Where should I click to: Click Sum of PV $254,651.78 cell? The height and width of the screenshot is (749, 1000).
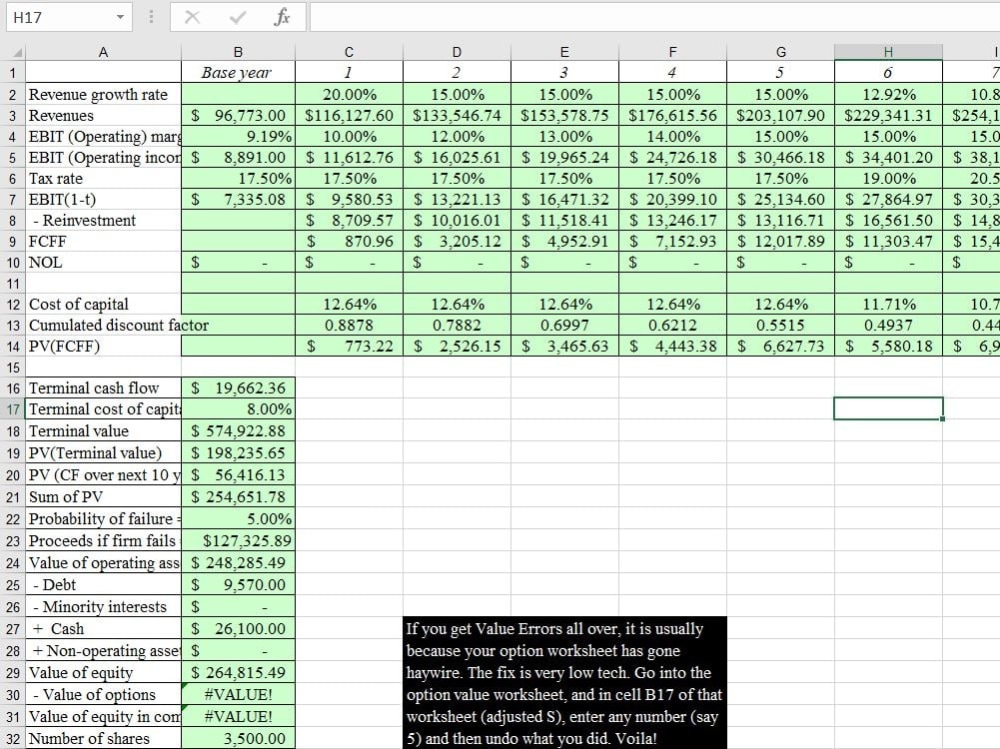tap(238, 496)
